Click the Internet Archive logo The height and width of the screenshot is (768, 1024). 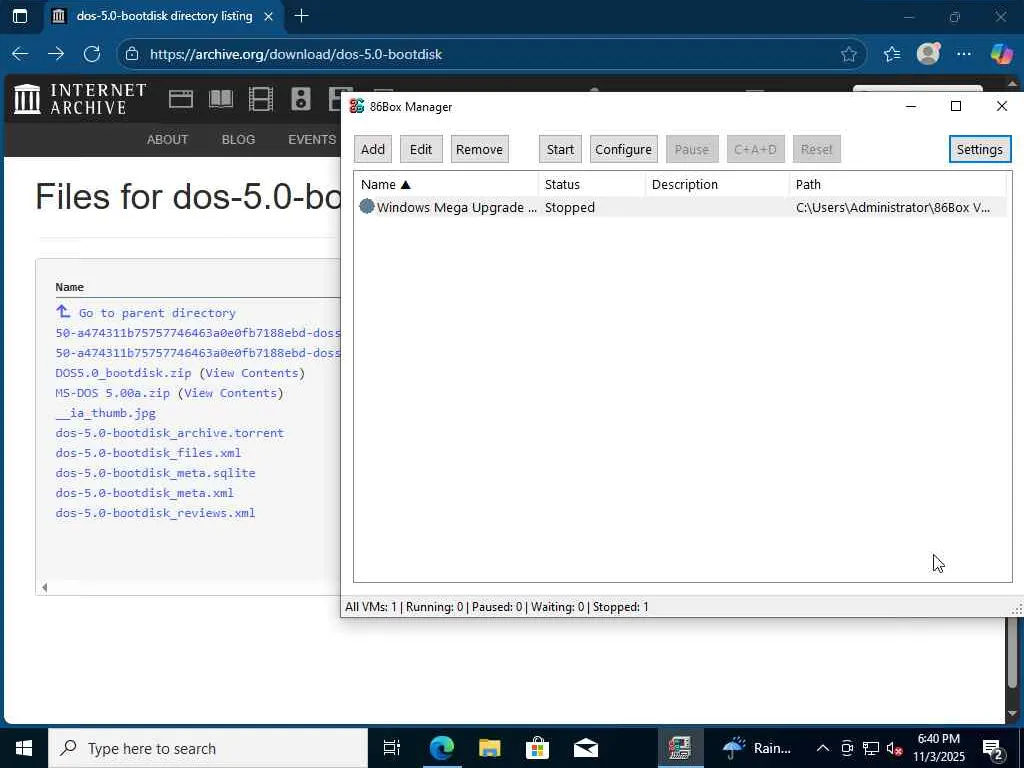[x=80, y=99]
